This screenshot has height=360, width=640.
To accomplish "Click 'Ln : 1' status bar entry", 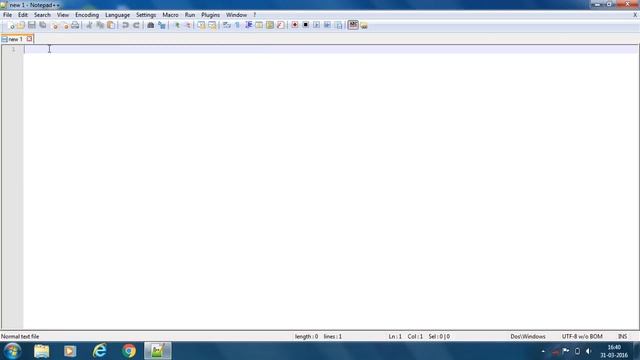I will tap(395, 336).
